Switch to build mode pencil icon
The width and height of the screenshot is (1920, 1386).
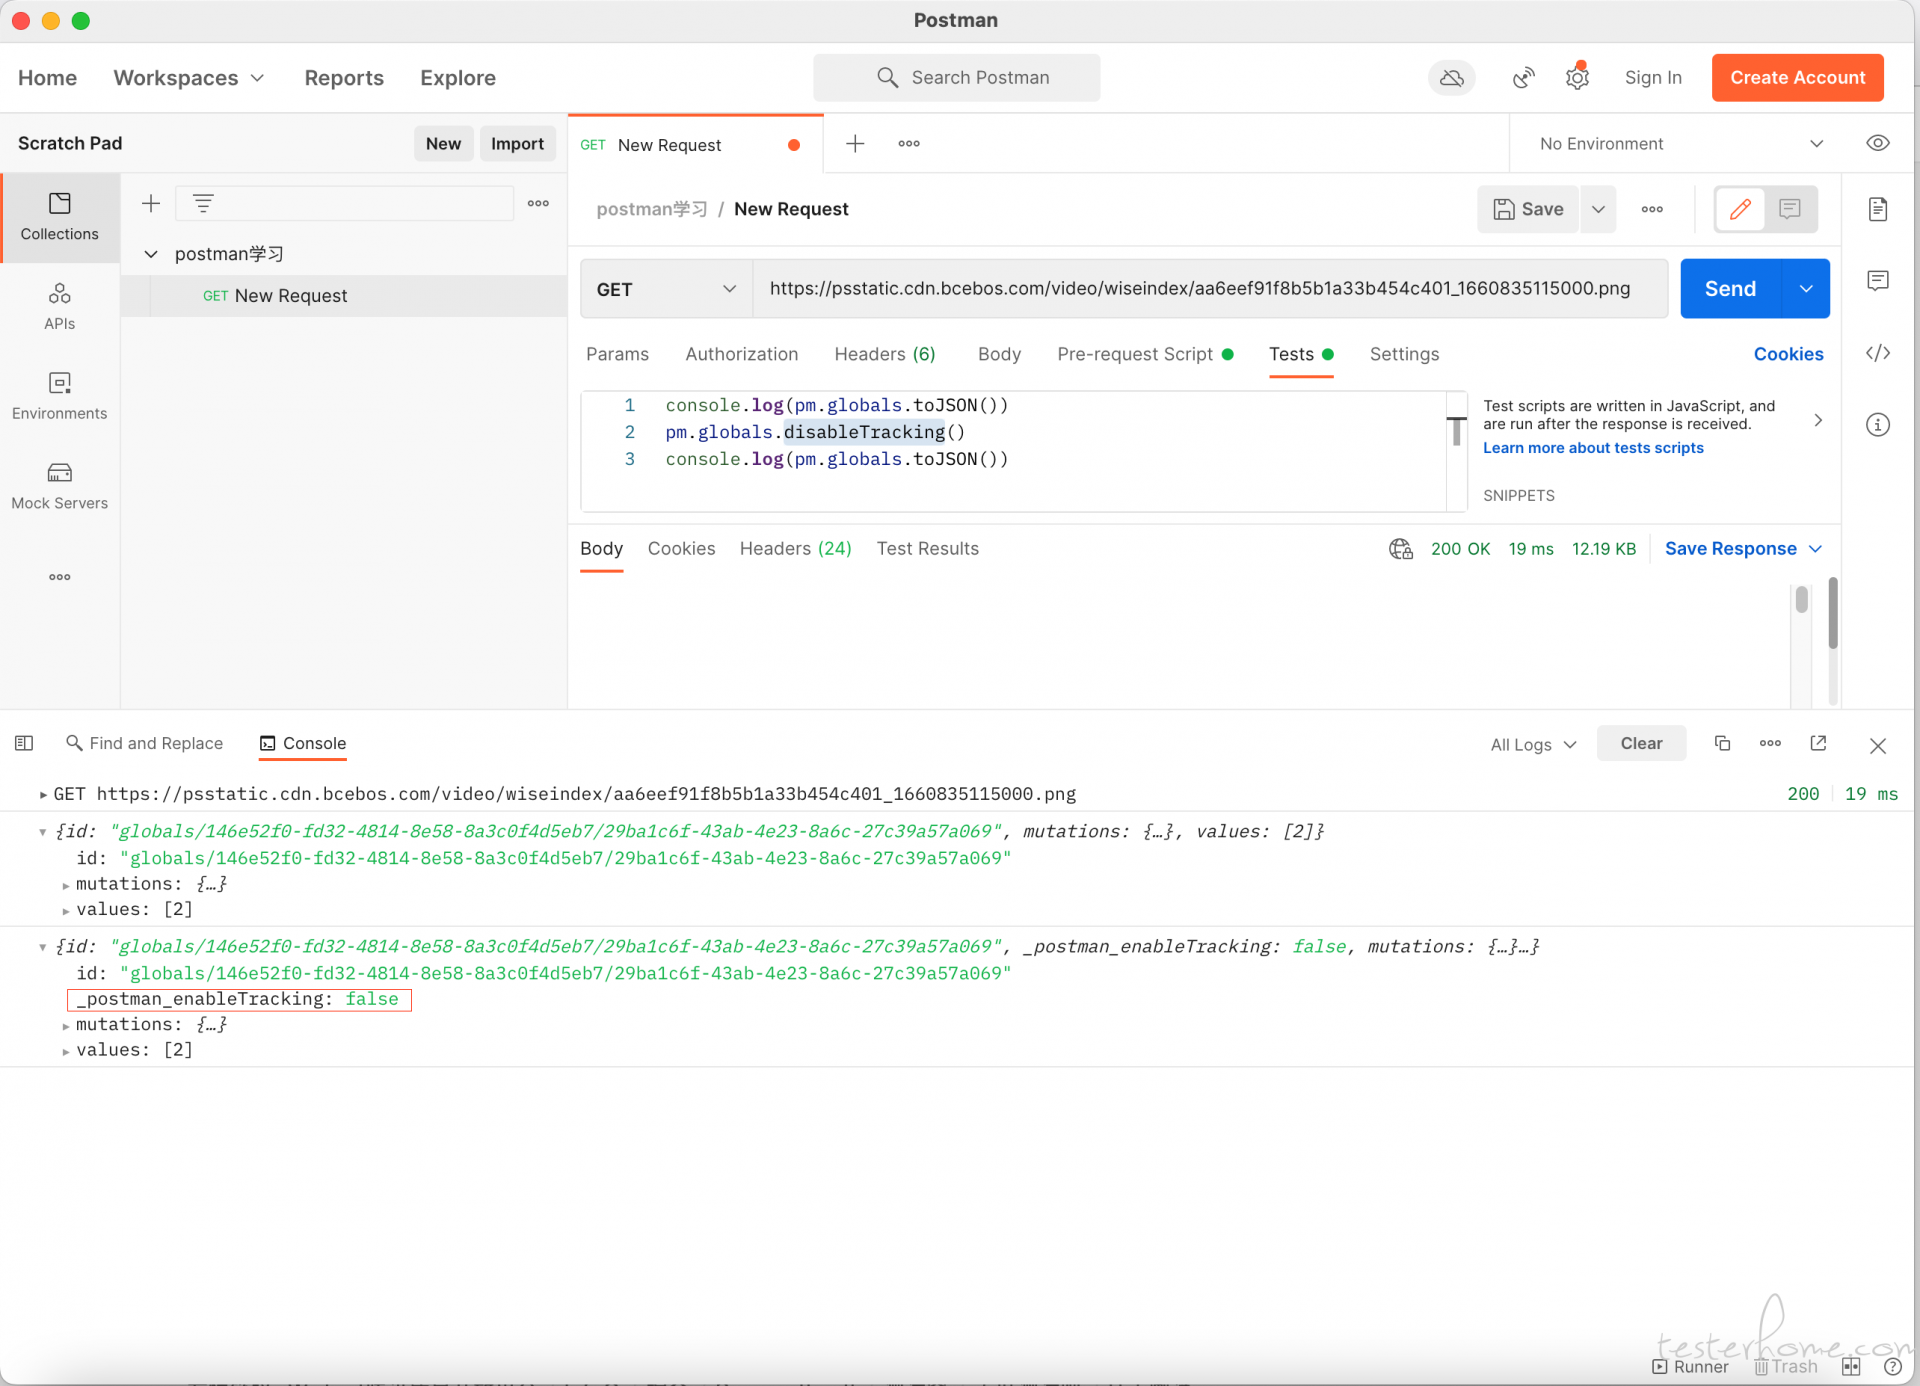[x=1740, y=209]
